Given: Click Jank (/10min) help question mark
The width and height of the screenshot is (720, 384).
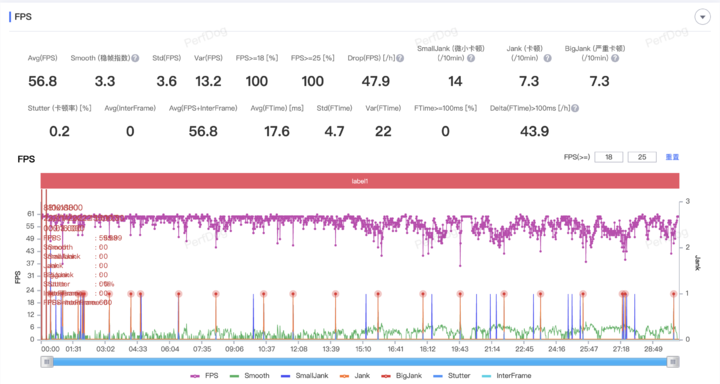Looking at the screenshot, I should point(547,58).
